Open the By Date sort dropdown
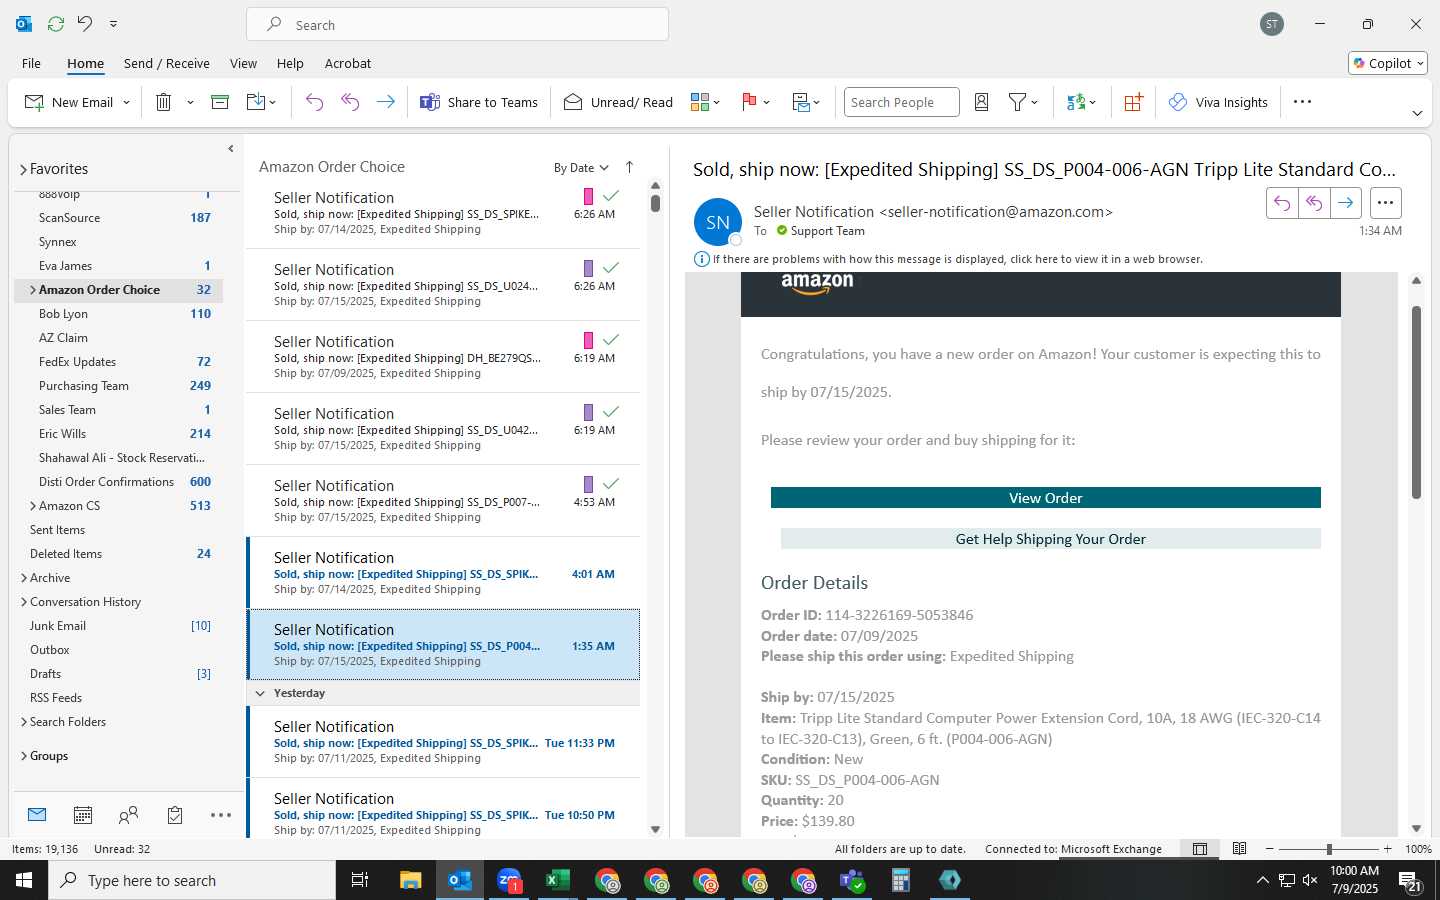 click(581, 167)
